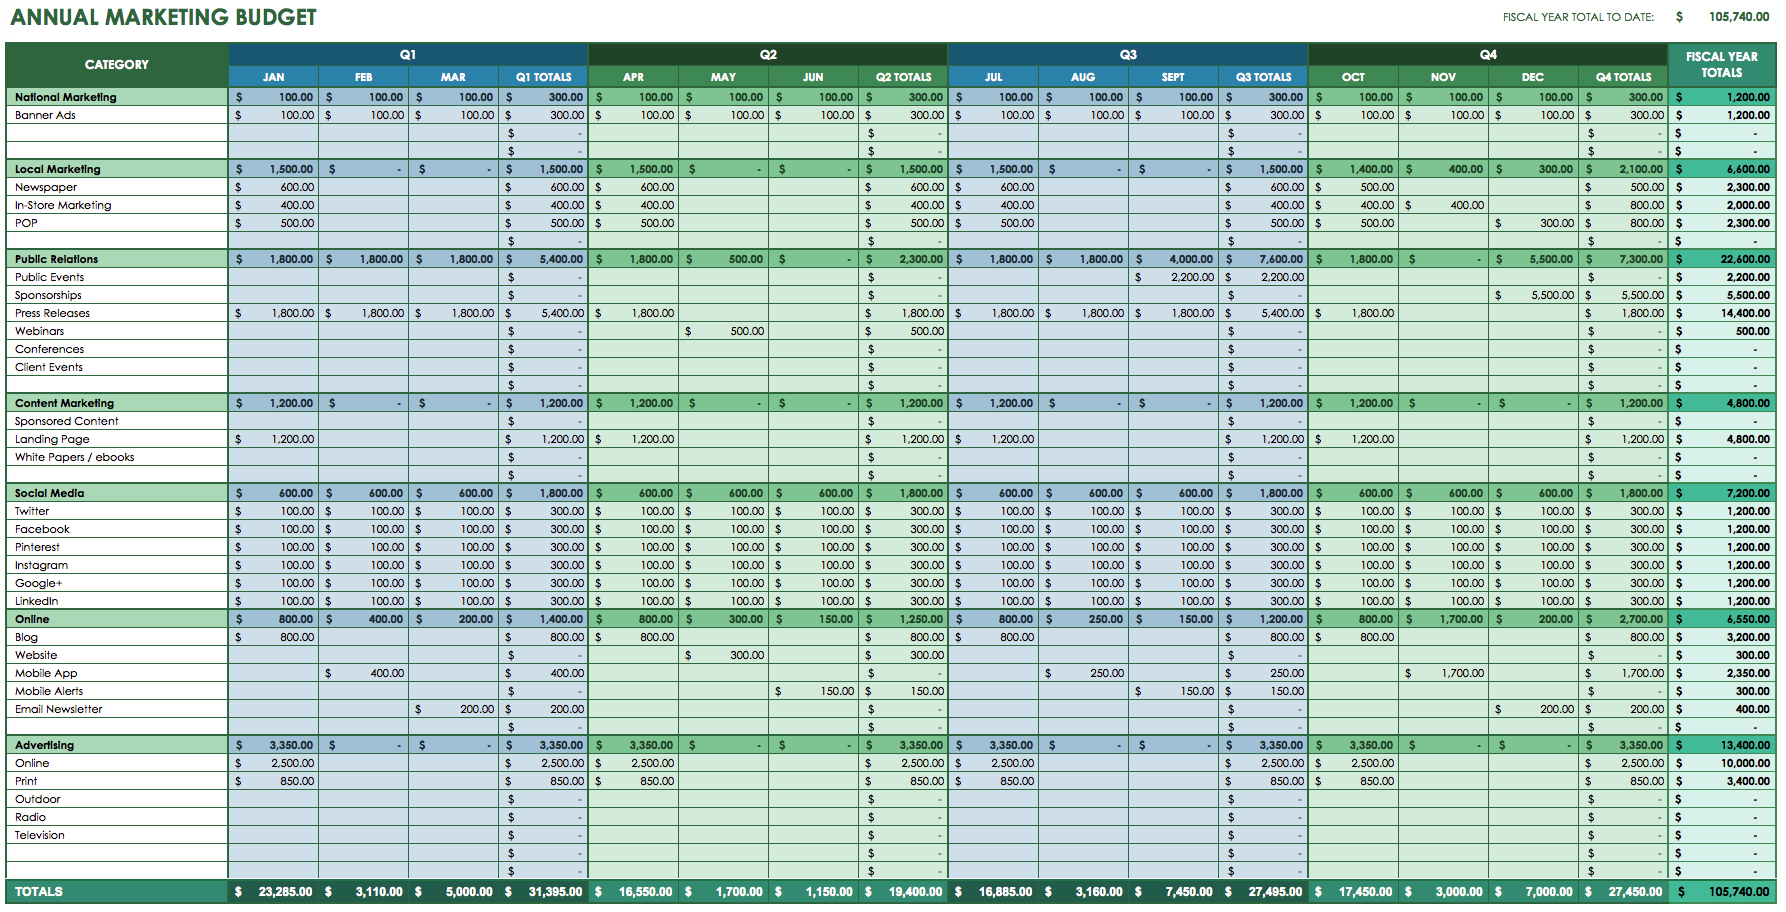Select the grand total 105,740.00 bottom cell

[x=1722, y=891]
